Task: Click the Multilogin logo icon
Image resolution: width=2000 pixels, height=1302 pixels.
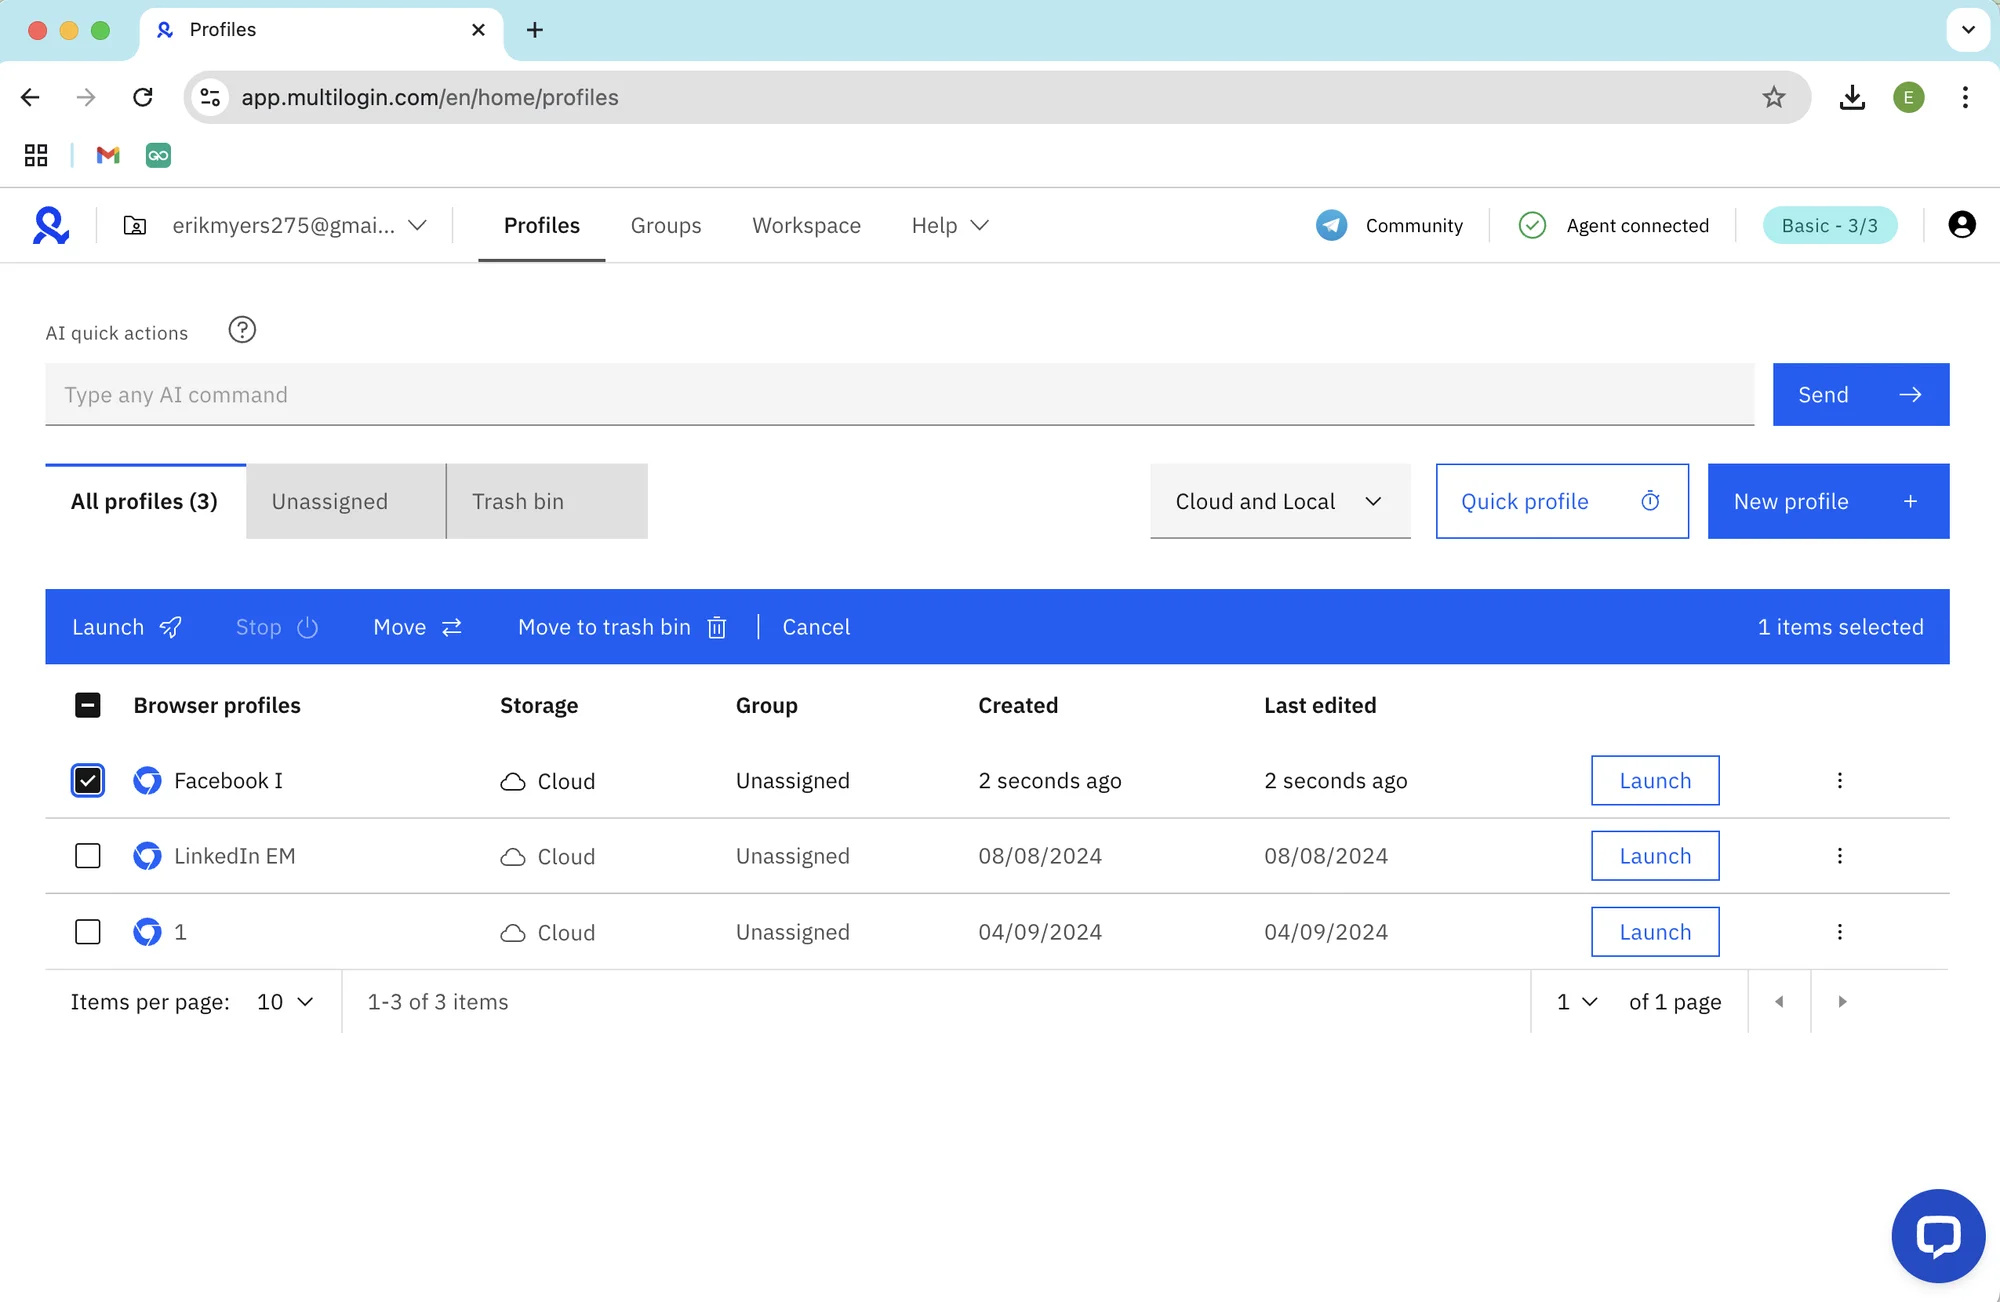Action: pos(51,225)
